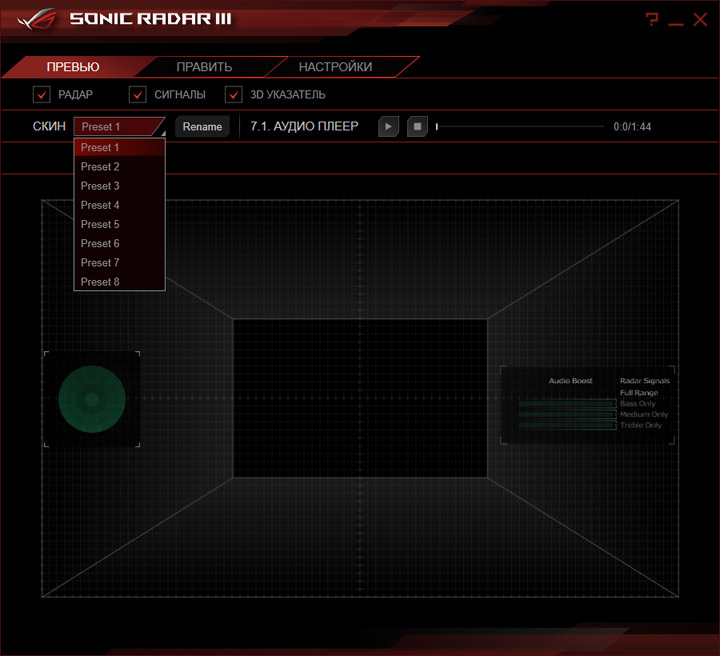Open the ПРАВИТЬ tab
This screenshot has height=656, width=720.
(x=204, y=67)
